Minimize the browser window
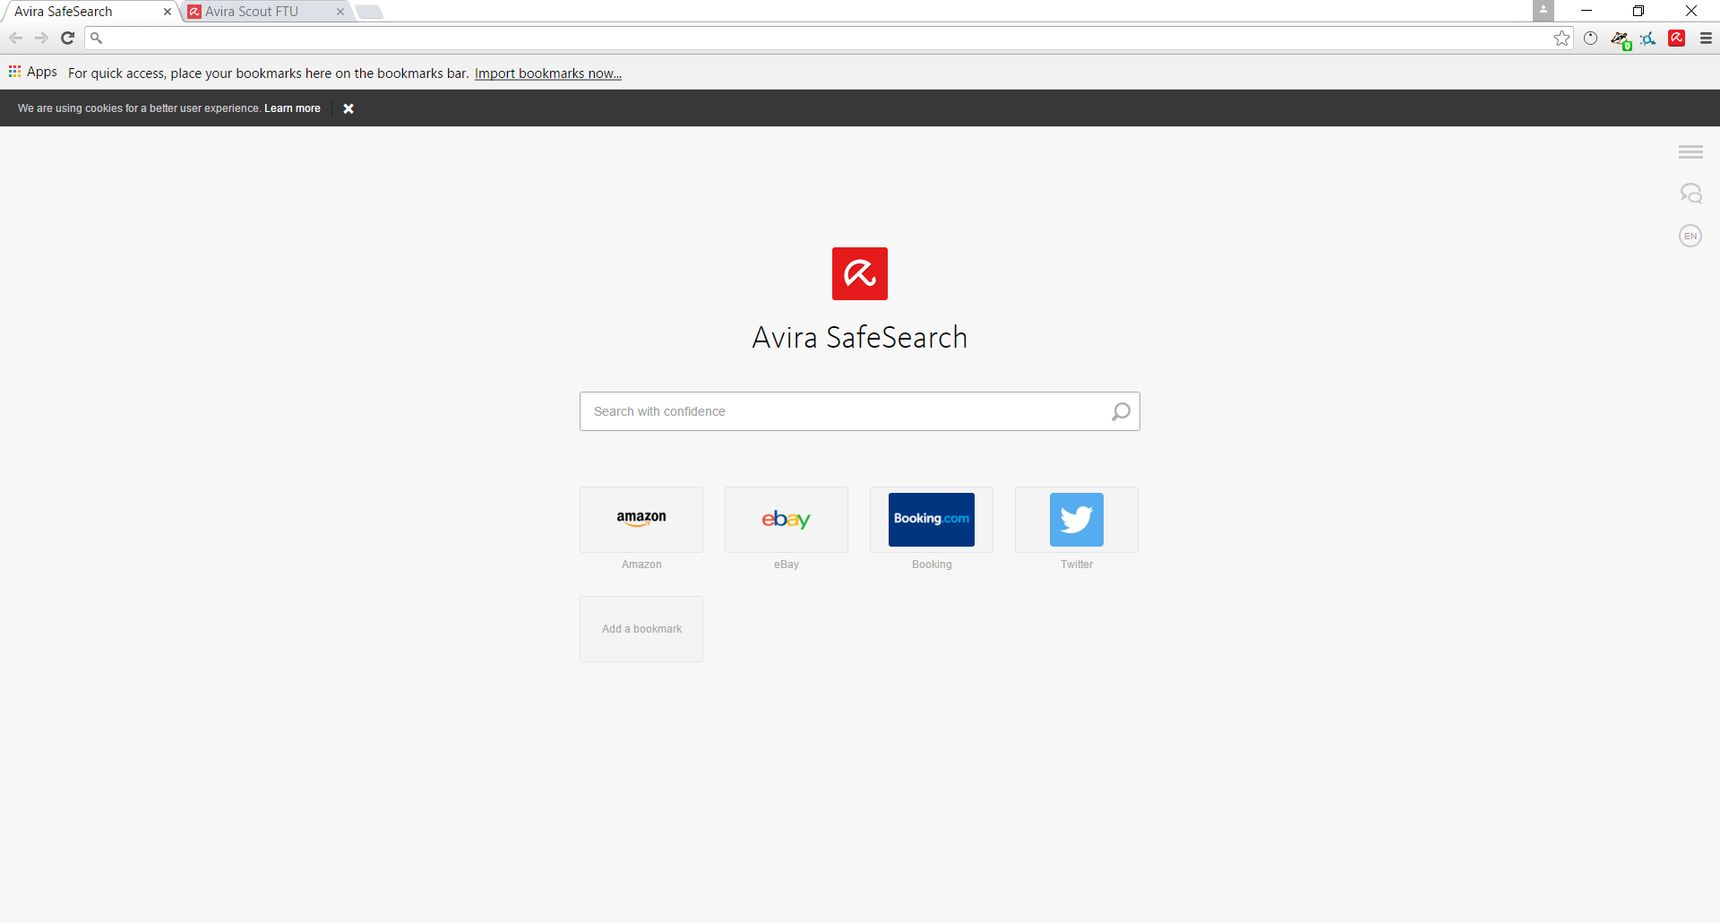This screenshot has height=923, width=1720. [1586, 11]
